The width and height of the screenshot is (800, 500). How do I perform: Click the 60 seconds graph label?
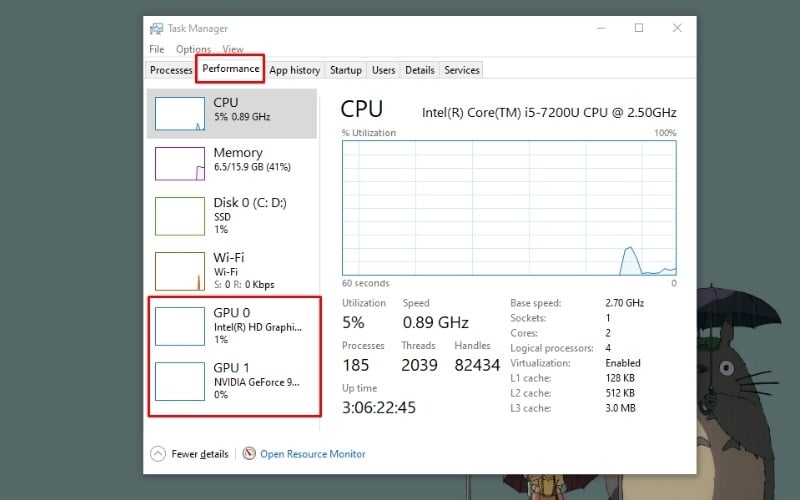pos(365,283)
